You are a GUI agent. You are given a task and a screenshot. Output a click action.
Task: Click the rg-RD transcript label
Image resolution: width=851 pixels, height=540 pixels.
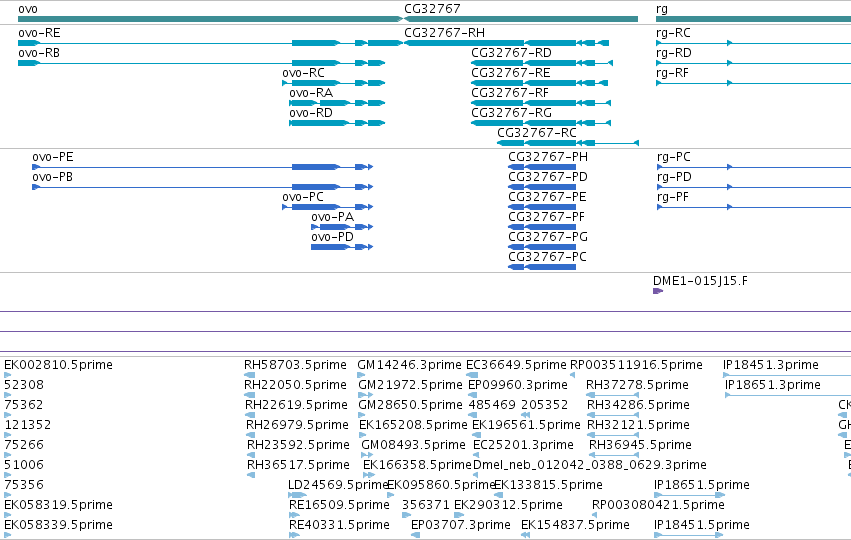[x=674, y=53]
